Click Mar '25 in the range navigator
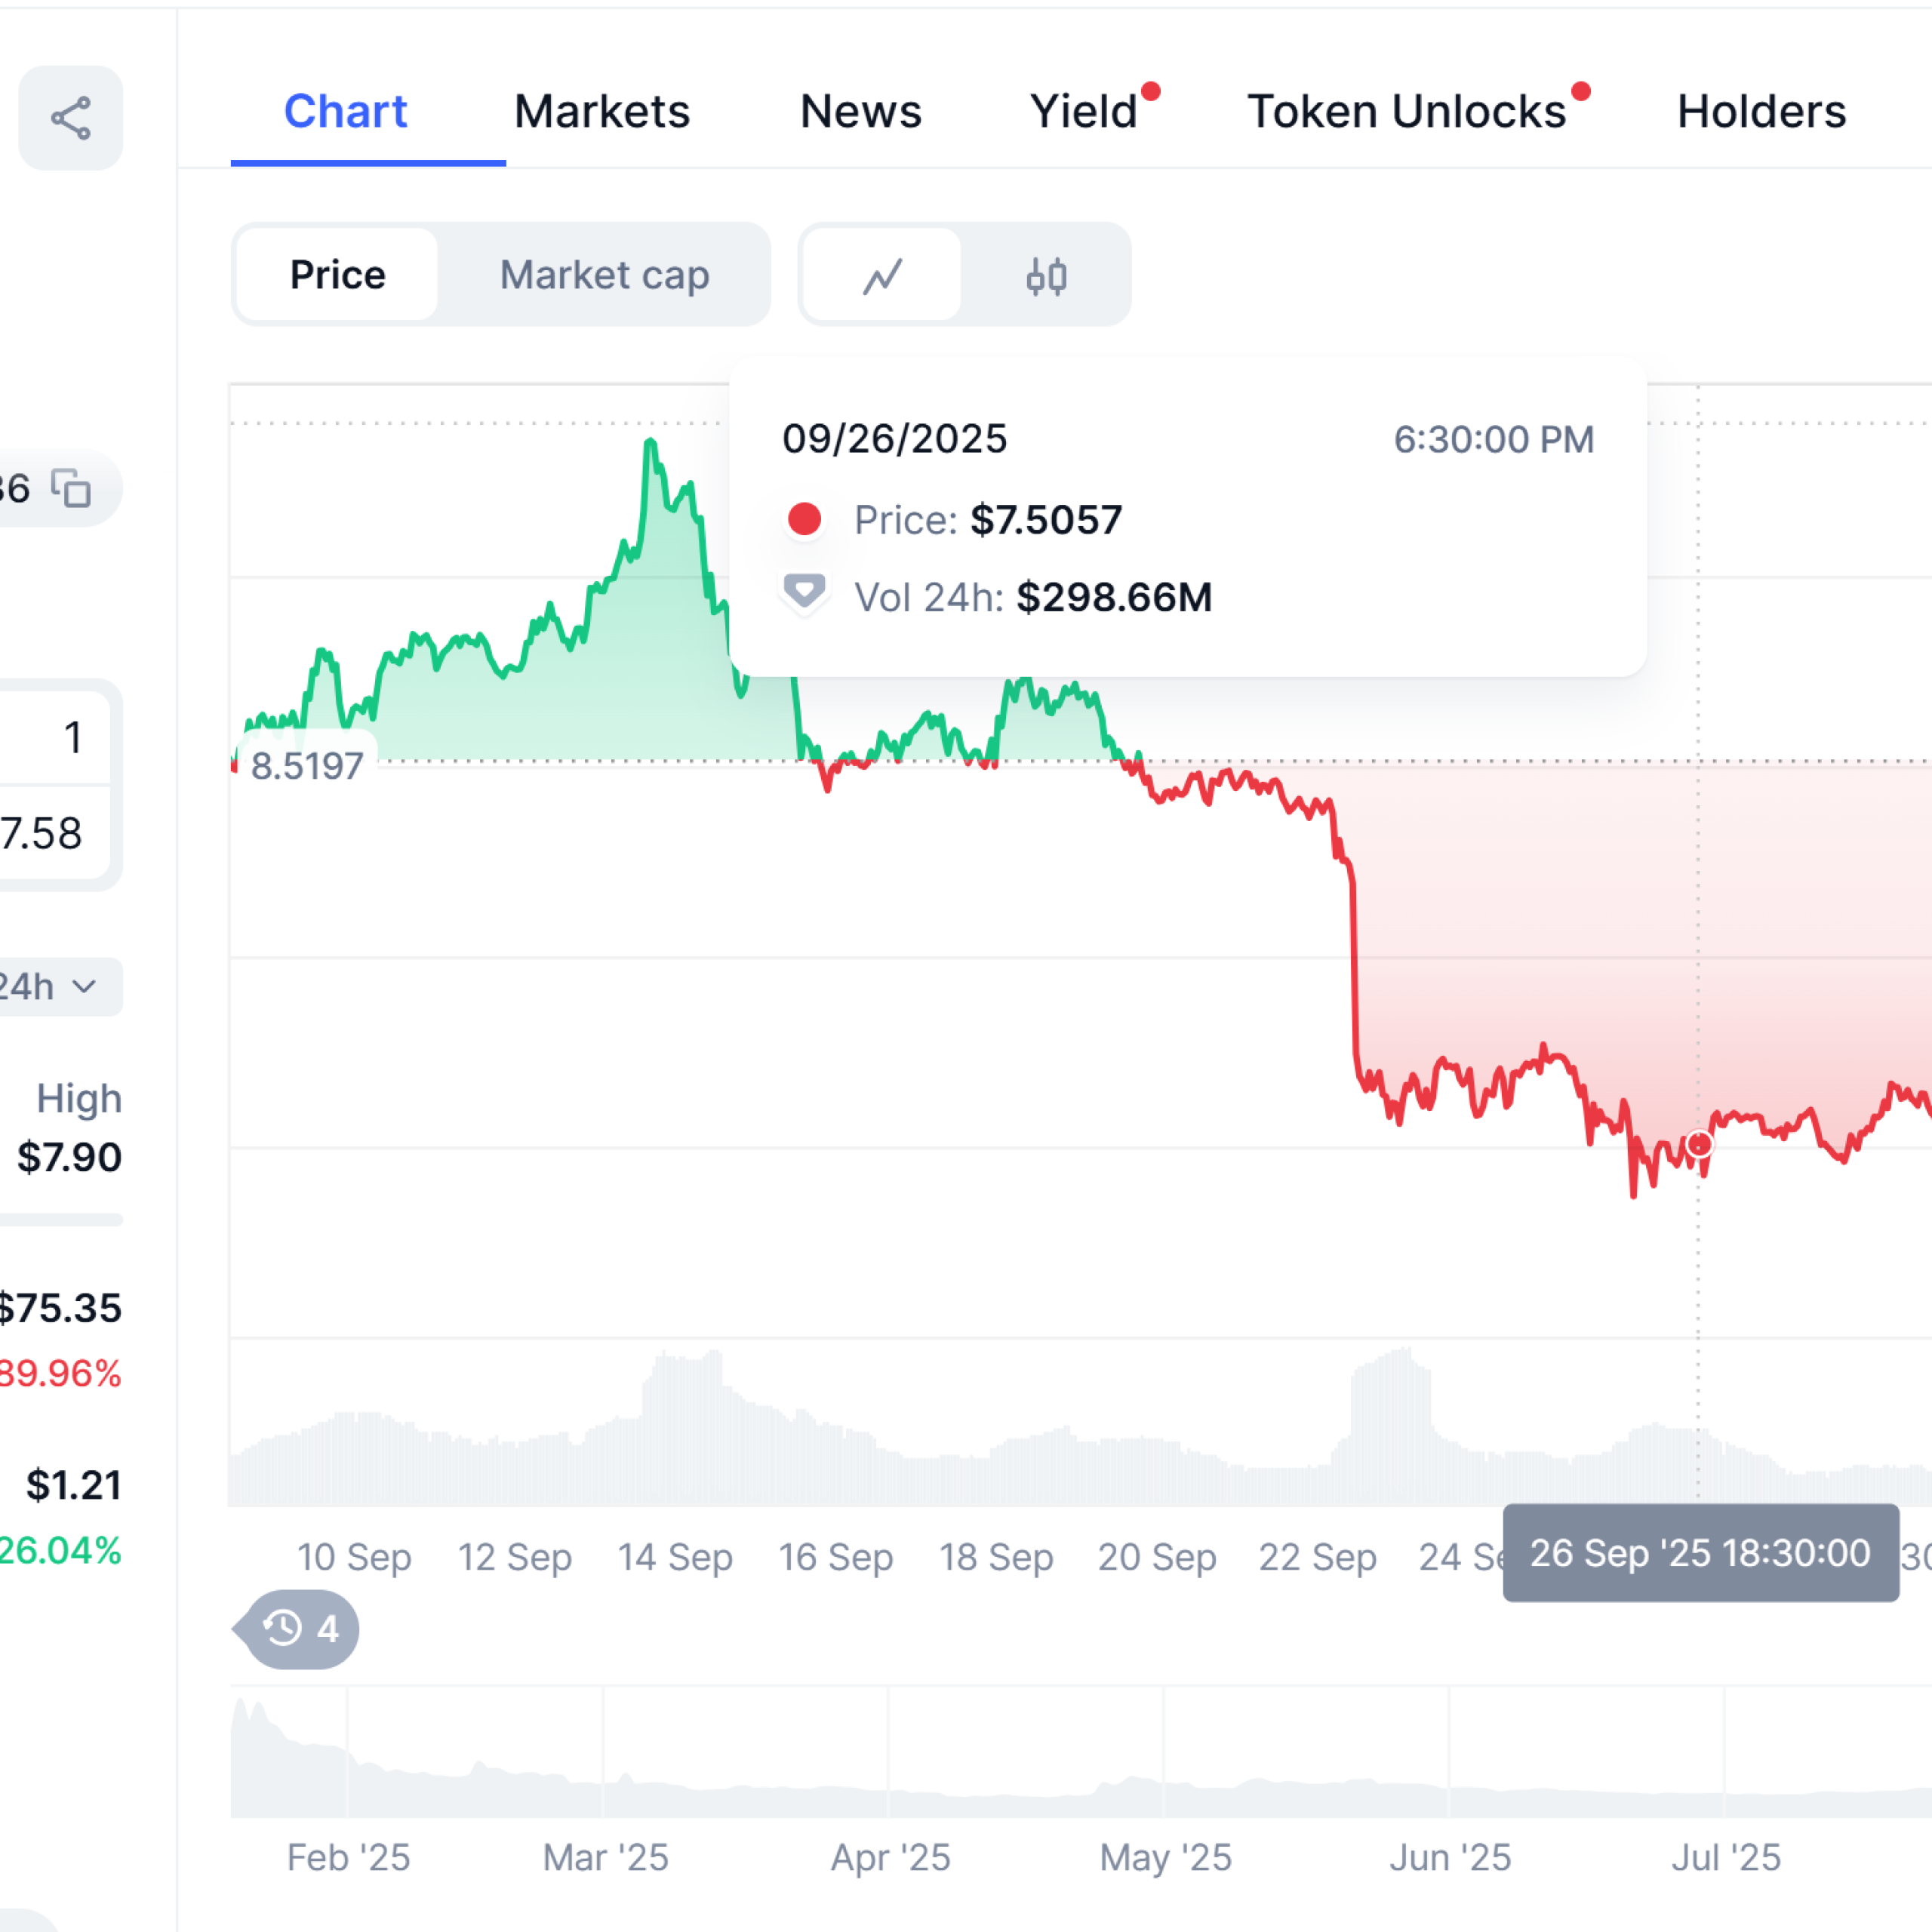Viewport: 1932px width, 1932px height. 605,1857
